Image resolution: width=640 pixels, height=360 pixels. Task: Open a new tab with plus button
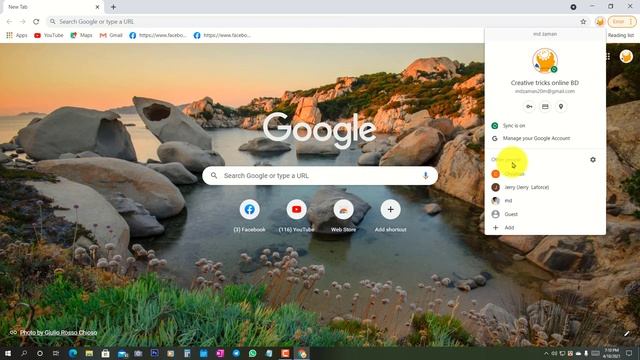pos(113,7)
